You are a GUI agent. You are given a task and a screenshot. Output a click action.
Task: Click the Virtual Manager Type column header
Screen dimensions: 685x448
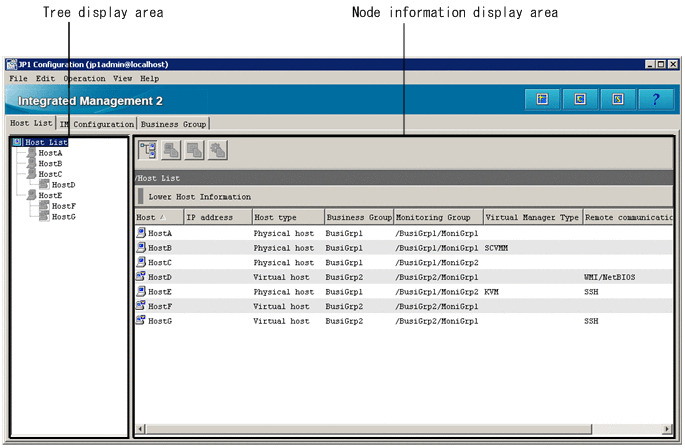click(x=531, y=217)
